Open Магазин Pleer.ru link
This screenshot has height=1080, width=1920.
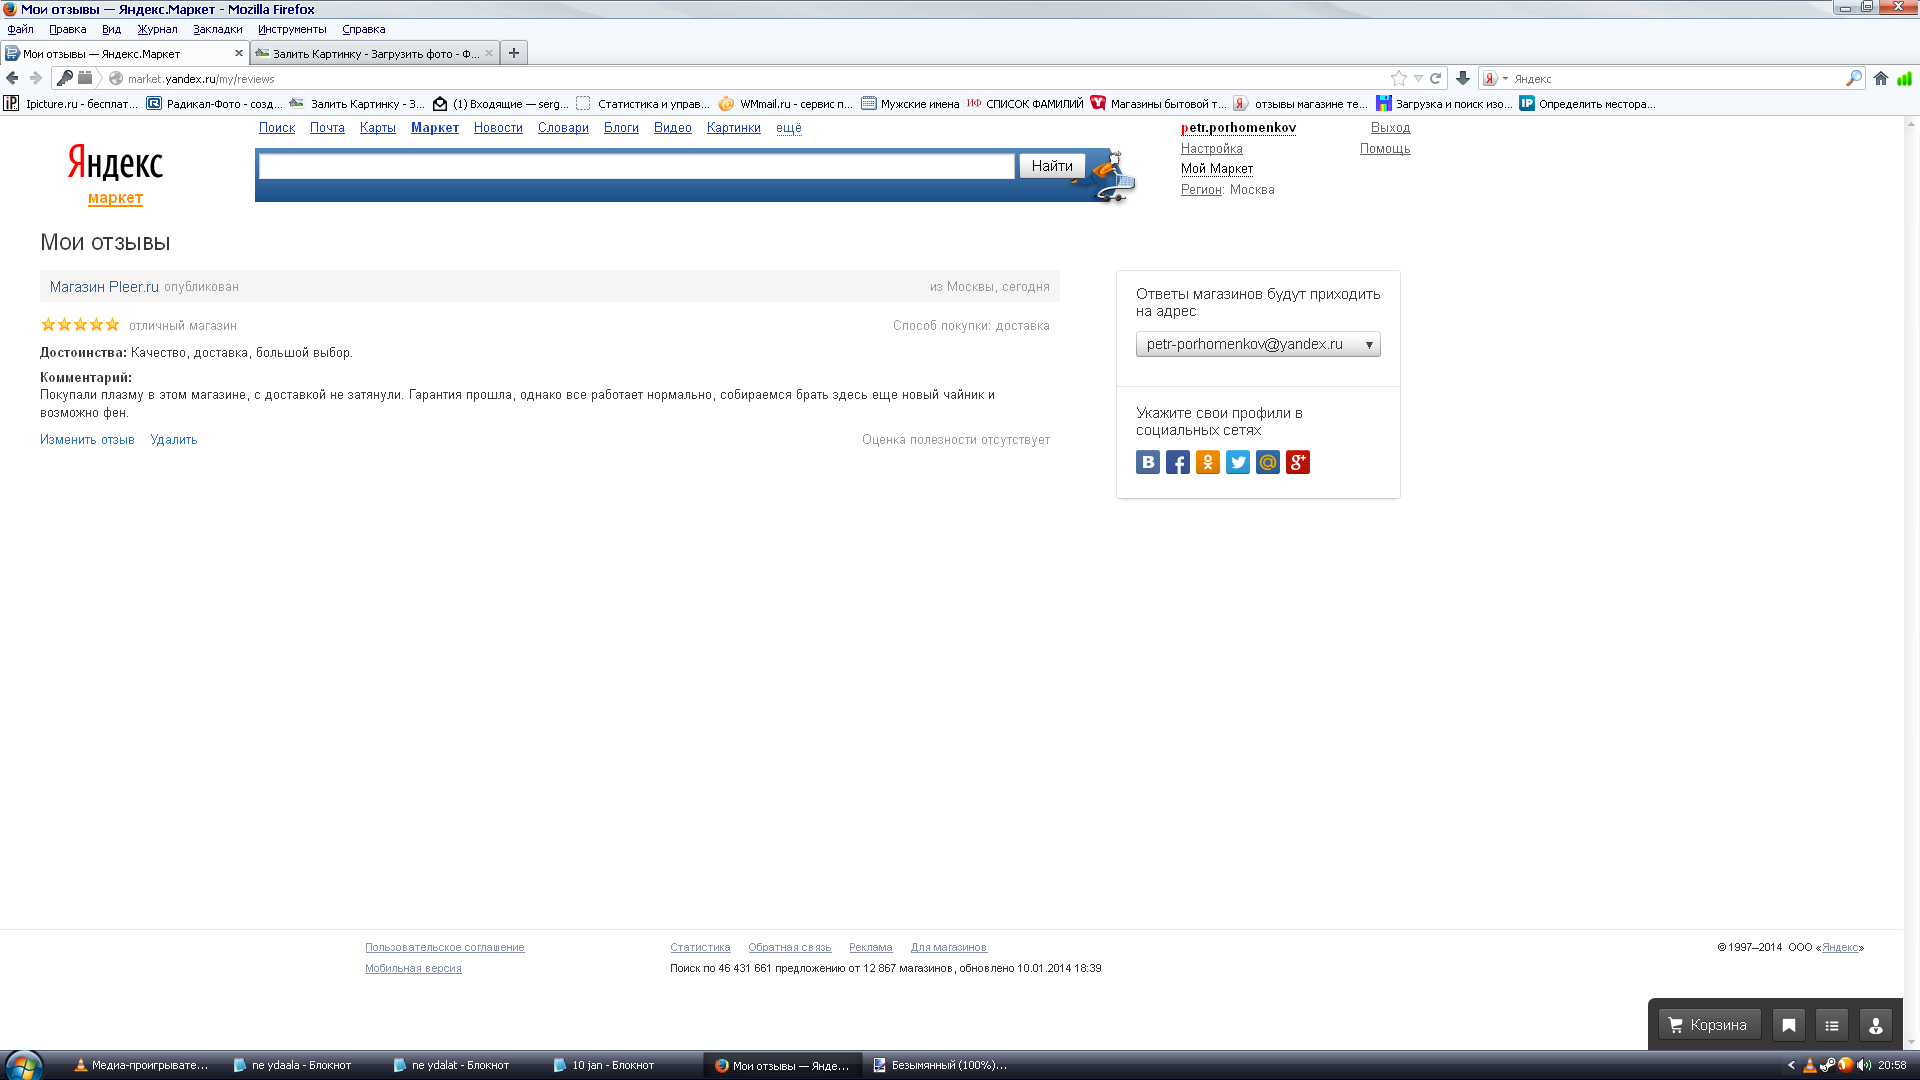click(104, 287)
